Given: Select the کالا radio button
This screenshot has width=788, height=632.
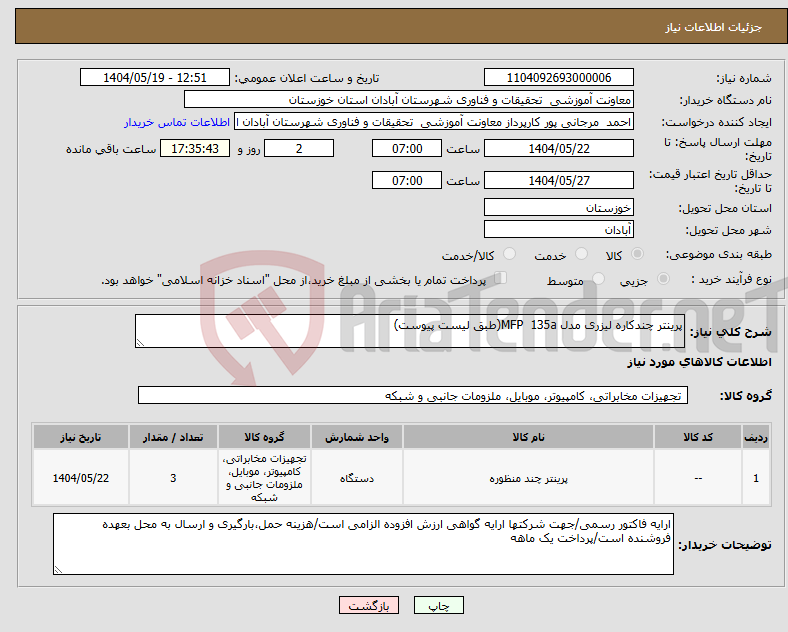Looking at the screenshot, I should (637, 254).
